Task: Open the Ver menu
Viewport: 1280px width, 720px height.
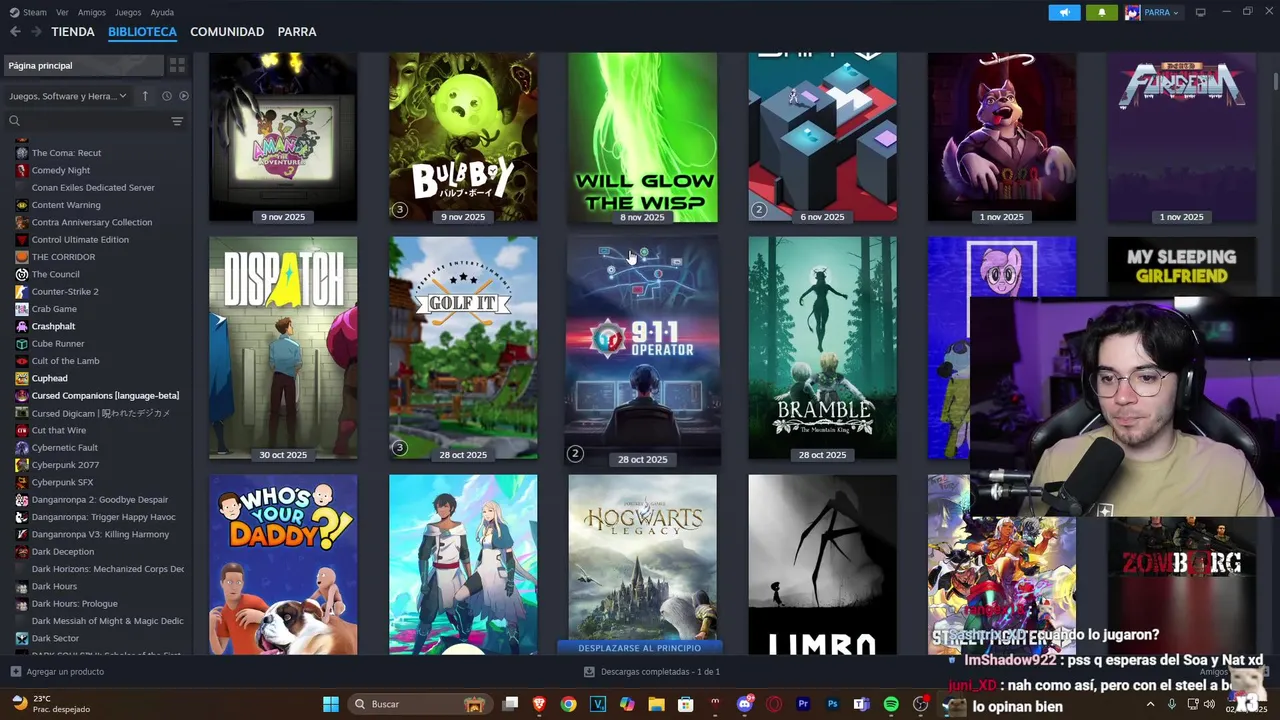Action: tap(63, 12)
